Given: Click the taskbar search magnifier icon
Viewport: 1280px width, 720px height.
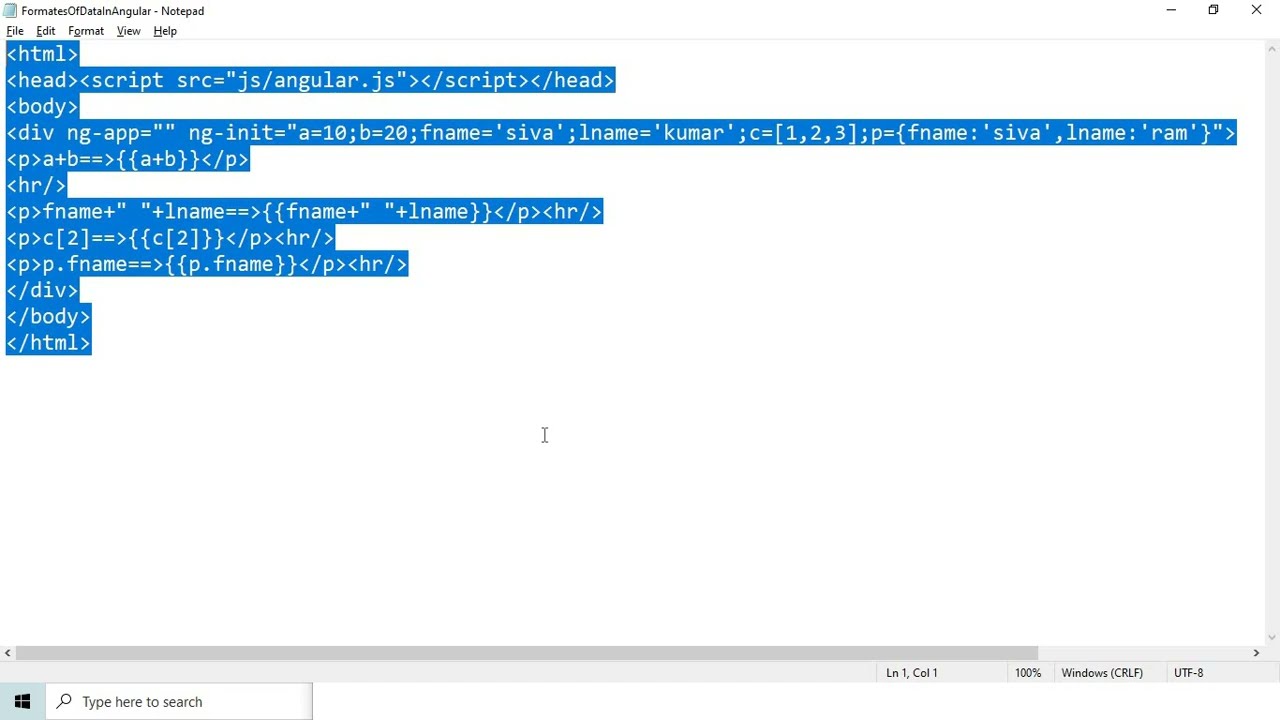Looking at the screenshot, I should (64, 702).
